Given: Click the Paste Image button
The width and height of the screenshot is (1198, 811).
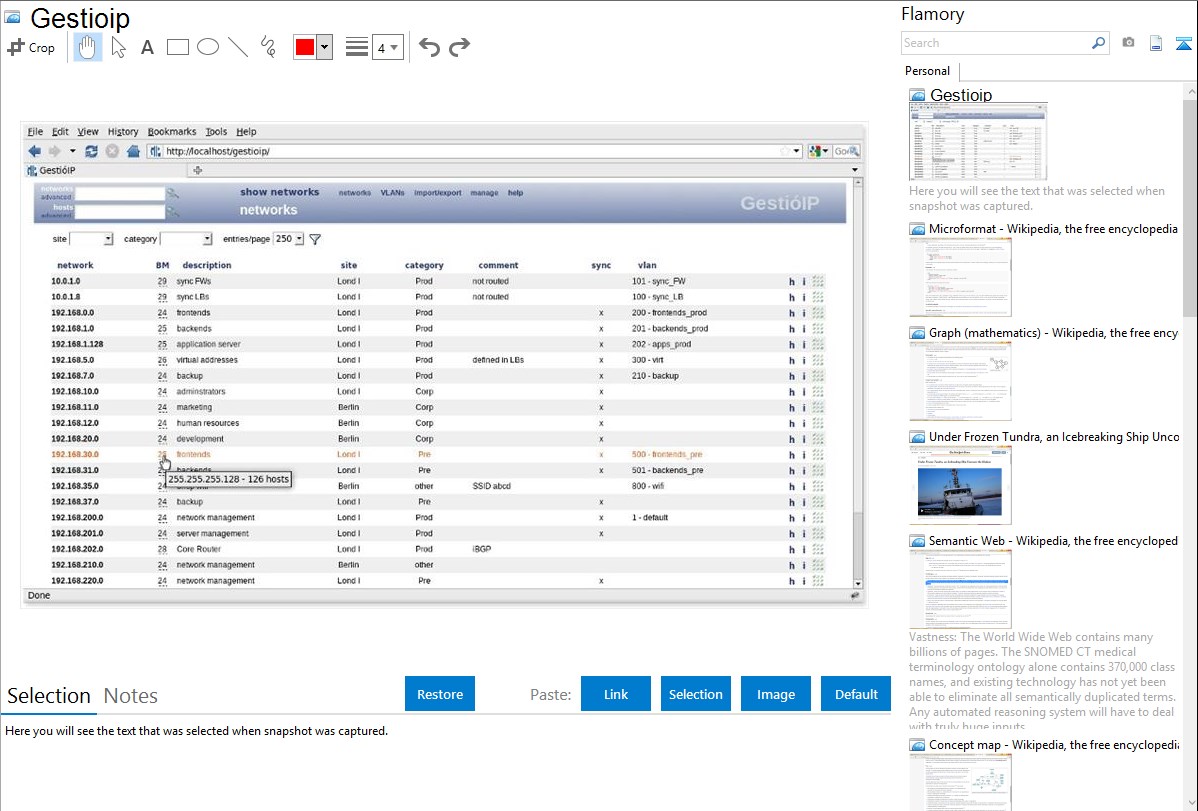Looking at the screenshot, I should point(775,694).
